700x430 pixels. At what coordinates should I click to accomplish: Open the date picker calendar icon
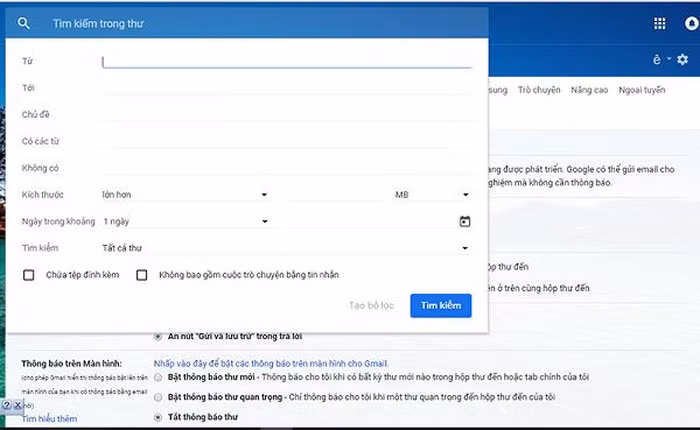point(464,221)
